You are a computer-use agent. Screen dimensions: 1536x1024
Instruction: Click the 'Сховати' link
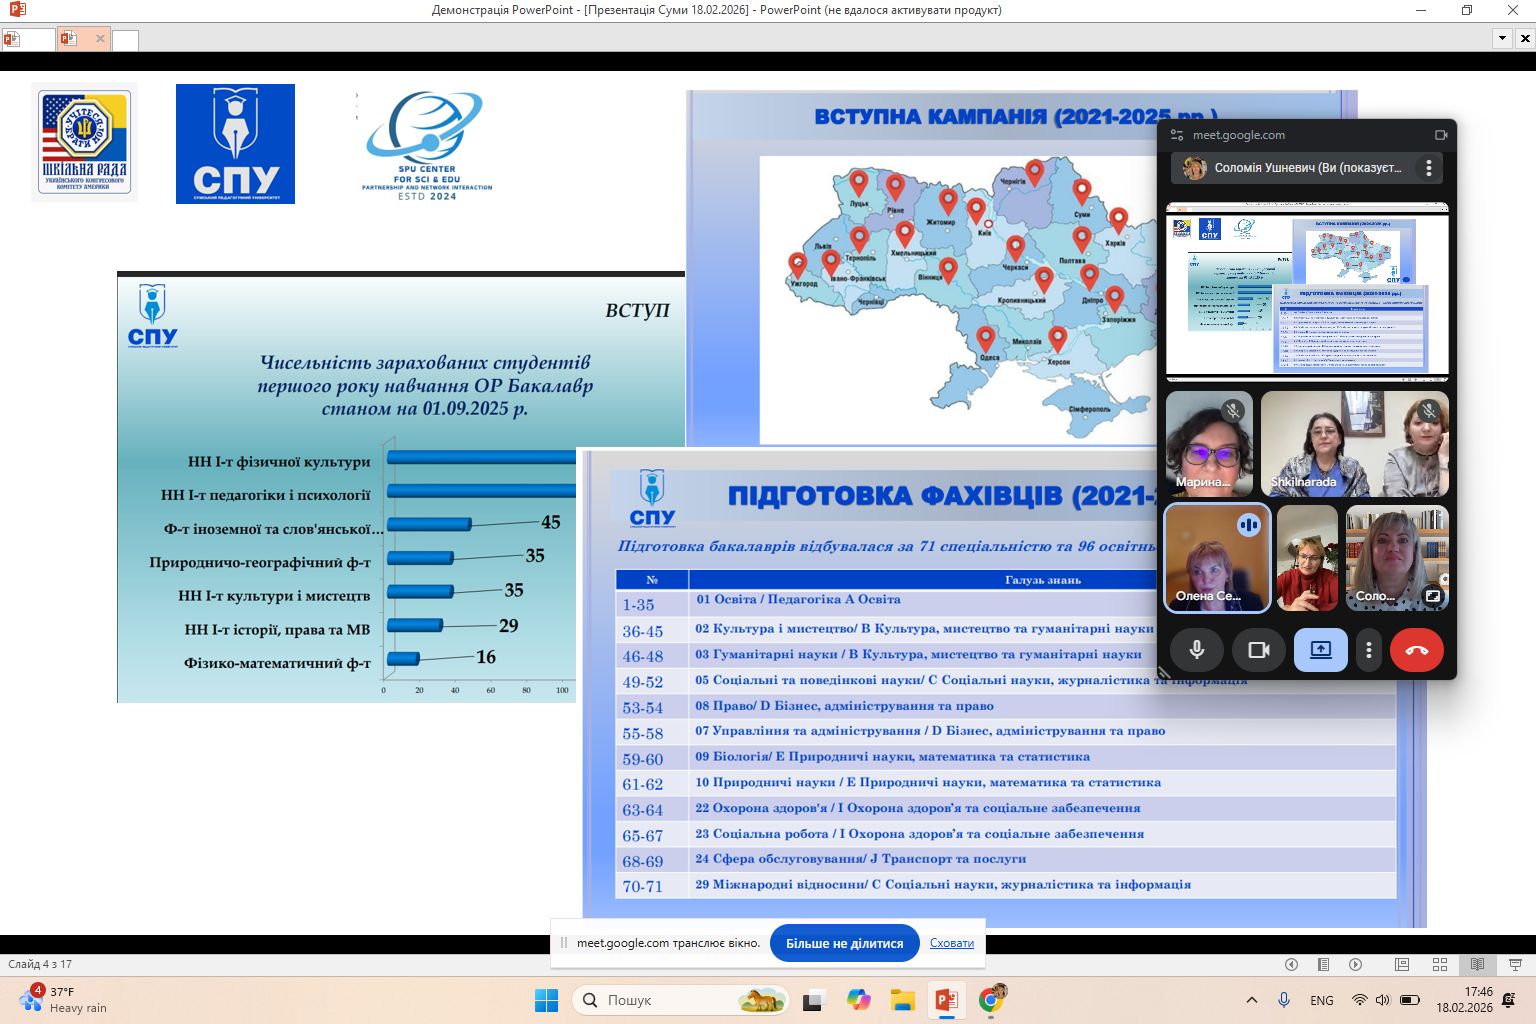(951, 943)
